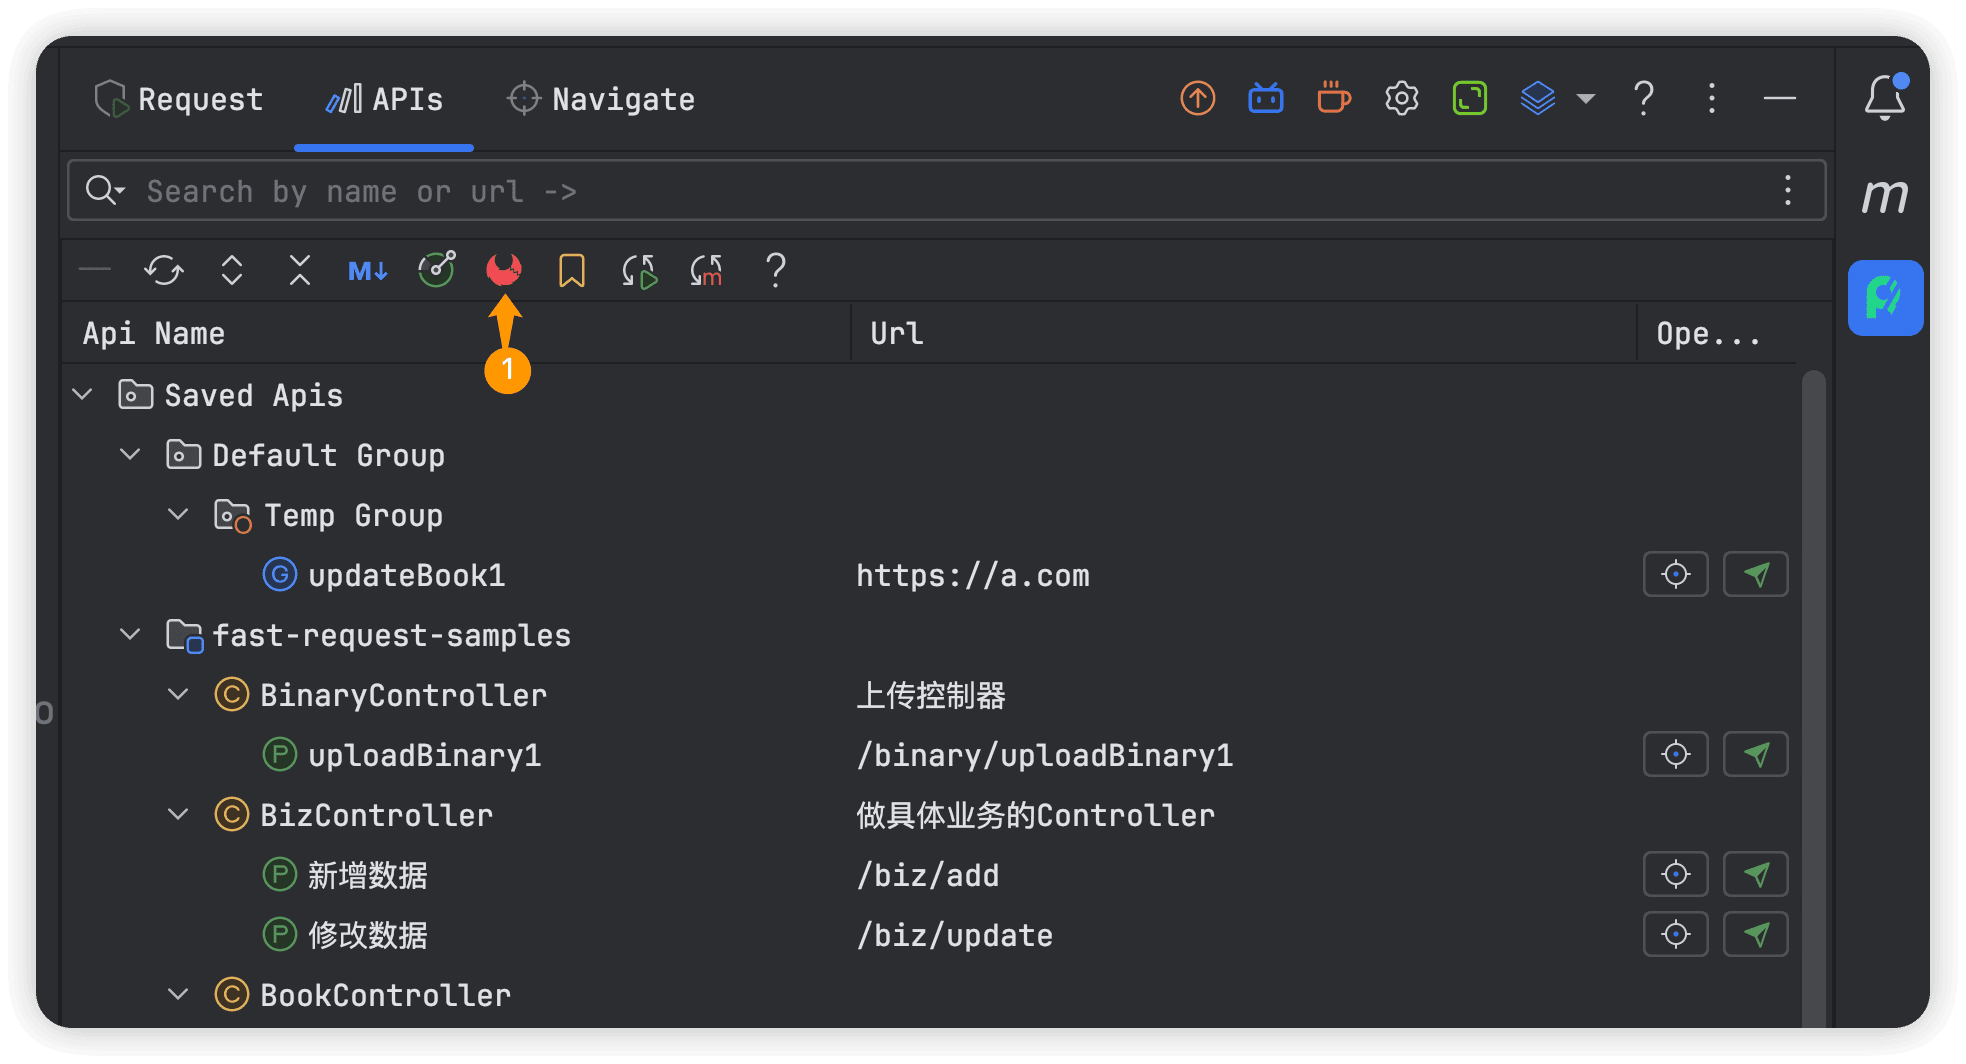The width and height of the screenshot is (1966, 1064).
Task: Send the updateBook1 request
Action: (x=1756, y=575)
